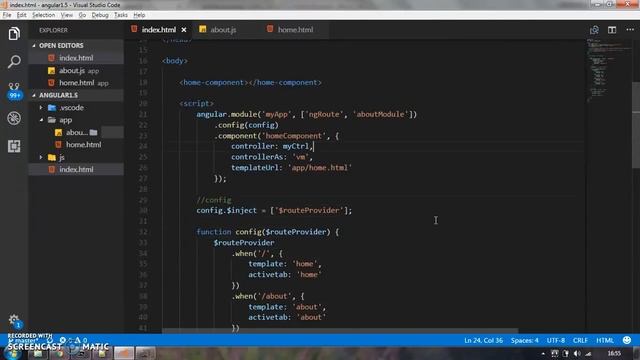Change file encoding via UTF-8
Viewport: 640px width, 360px height.
tap(556, 340)
